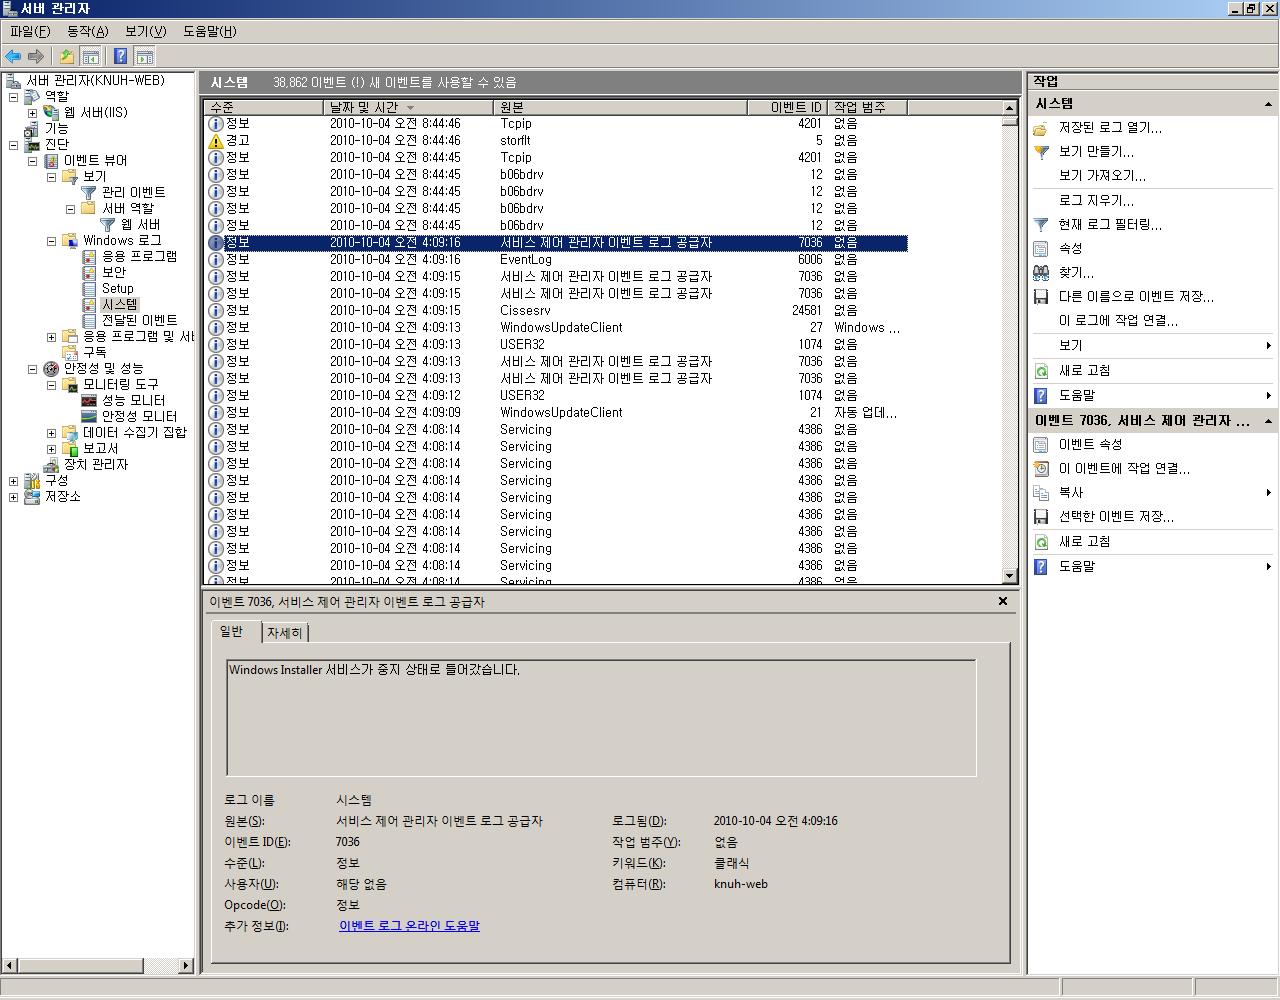Screen dimensions: 1280x1000
Task: Toggle the action pane show/hide toolbar button
Action: (x=145, y=57)
